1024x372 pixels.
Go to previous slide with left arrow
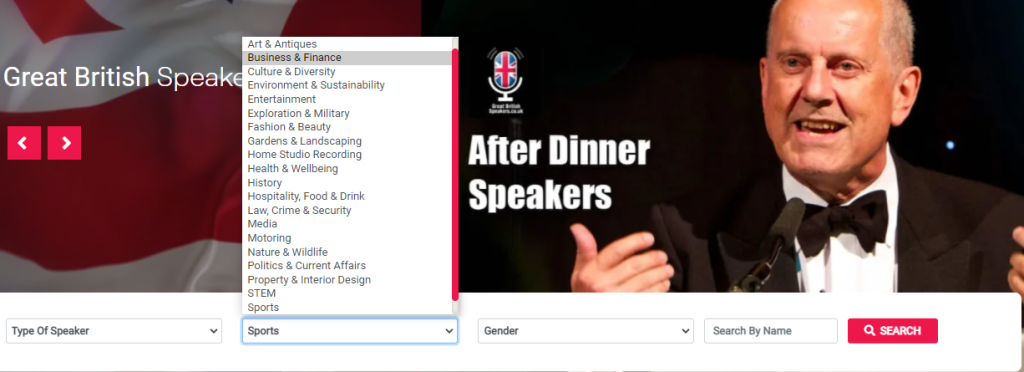click(24, 143)
